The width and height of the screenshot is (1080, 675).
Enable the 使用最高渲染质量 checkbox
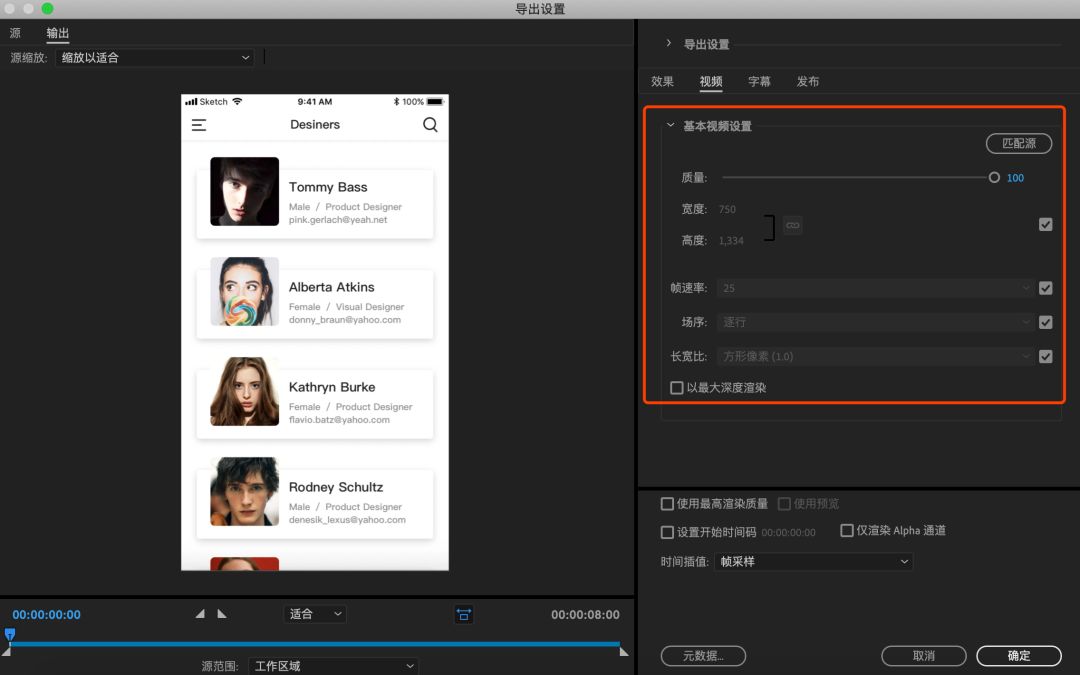click(667, 504)
